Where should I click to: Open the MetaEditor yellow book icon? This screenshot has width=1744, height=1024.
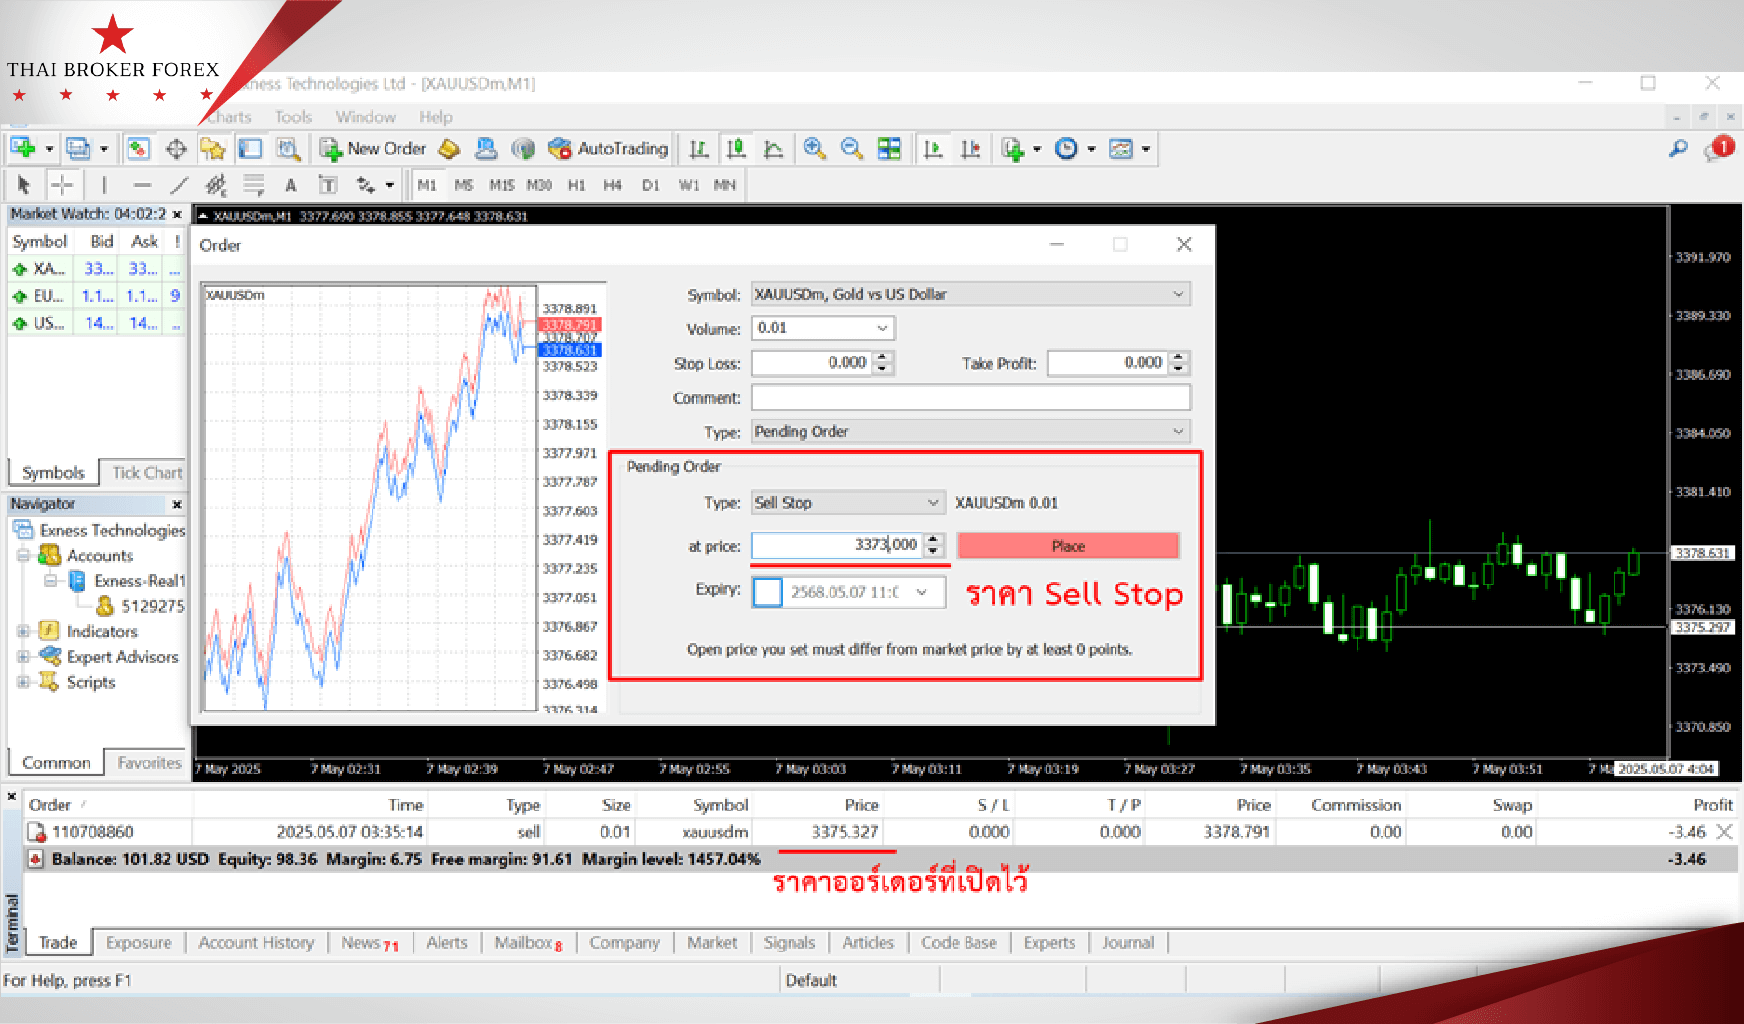click(x=449, y=149)
